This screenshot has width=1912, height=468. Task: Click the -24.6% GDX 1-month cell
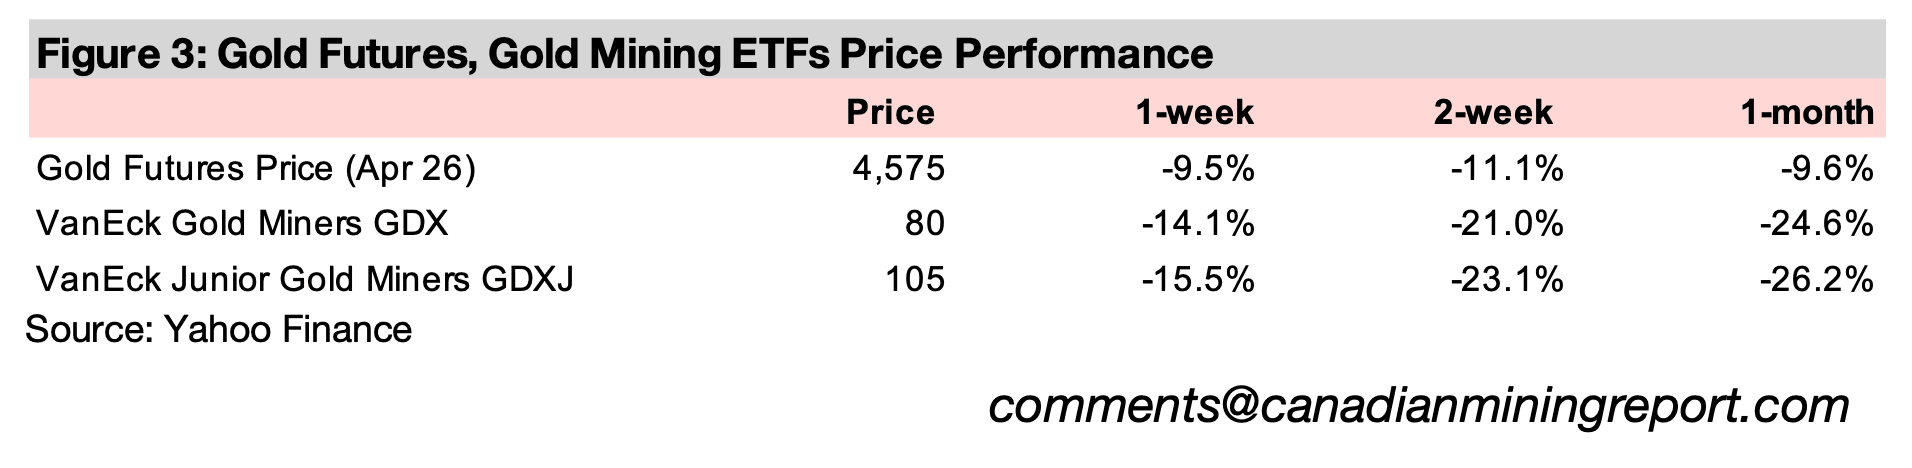click(1816, 223)
